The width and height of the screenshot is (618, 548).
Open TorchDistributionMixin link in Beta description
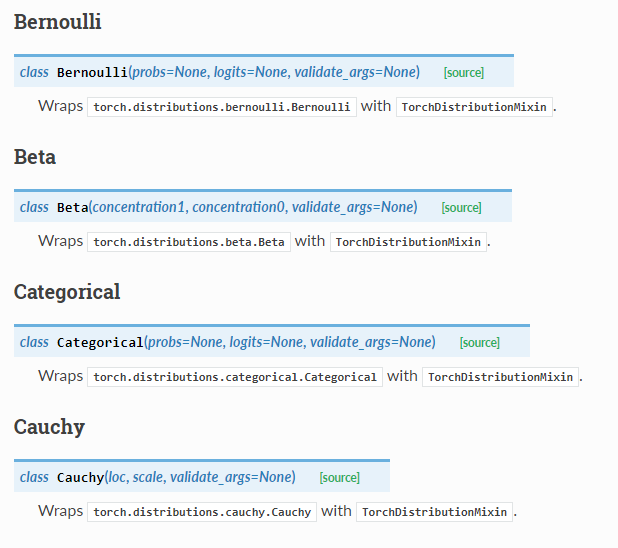pos(408,242)
